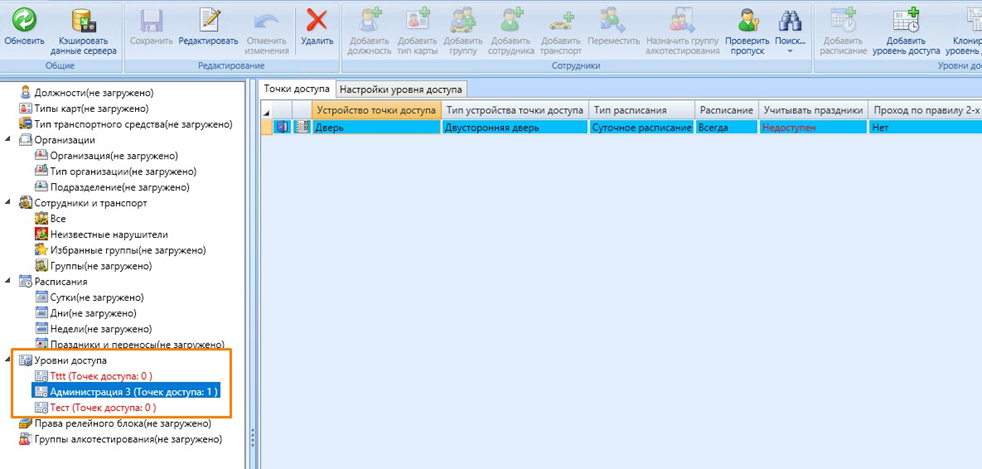
Task: Click the green Обновить refresh icon
Action: 23,19
